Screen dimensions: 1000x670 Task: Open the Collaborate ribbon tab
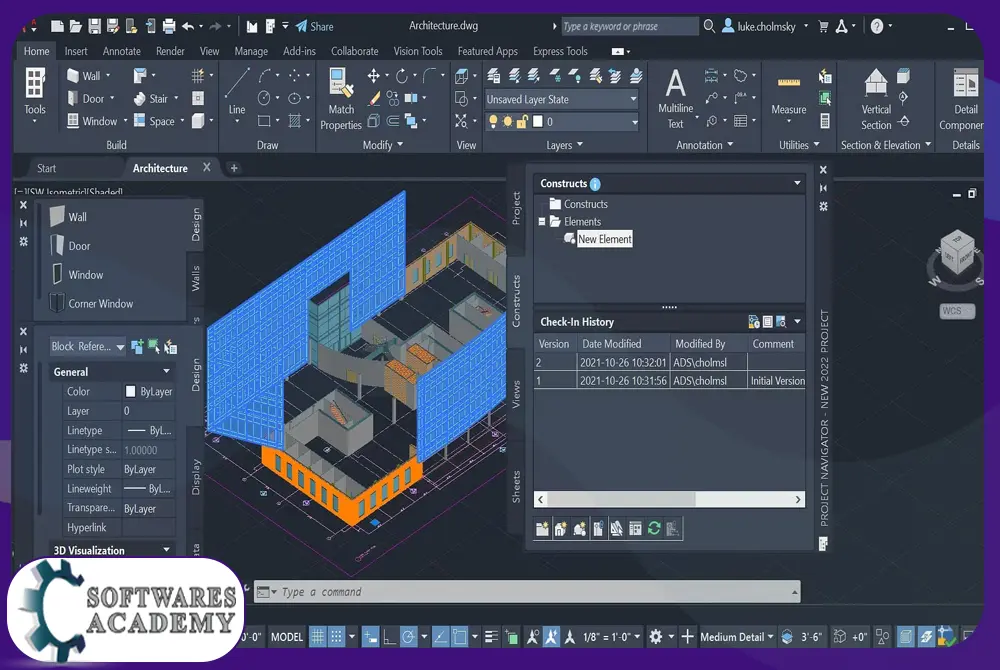point(355,51)
